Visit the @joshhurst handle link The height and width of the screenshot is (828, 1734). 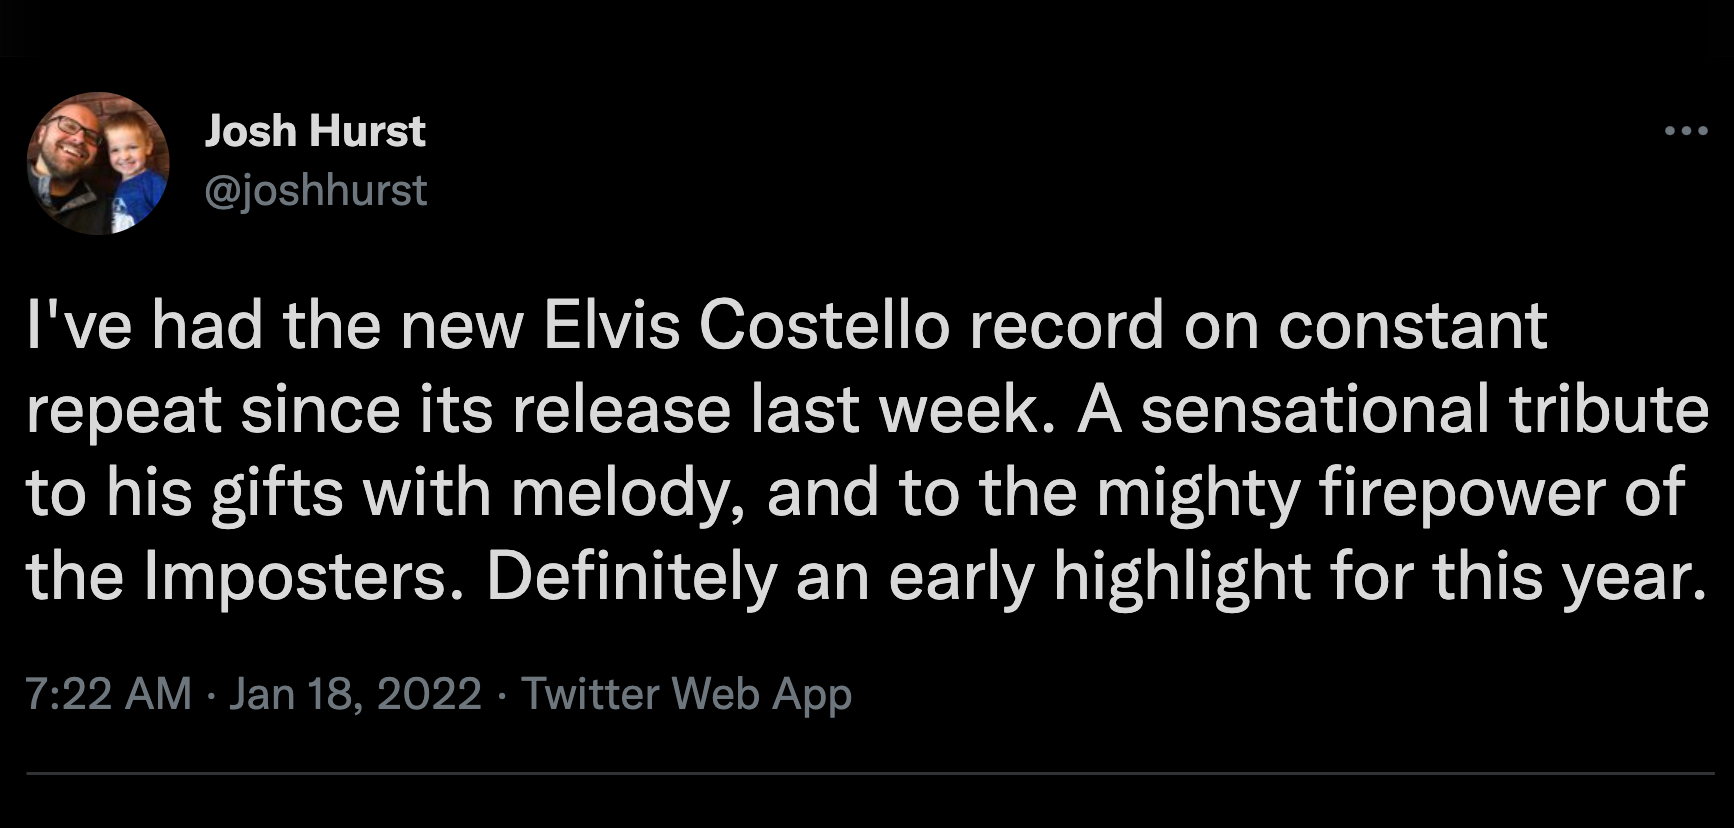click(316, 190)
